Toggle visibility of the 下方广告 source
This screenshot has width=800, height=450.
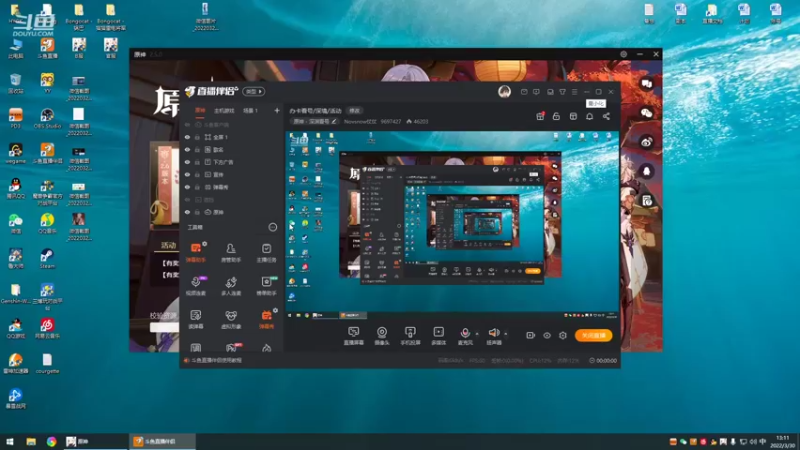pos(187,162)
